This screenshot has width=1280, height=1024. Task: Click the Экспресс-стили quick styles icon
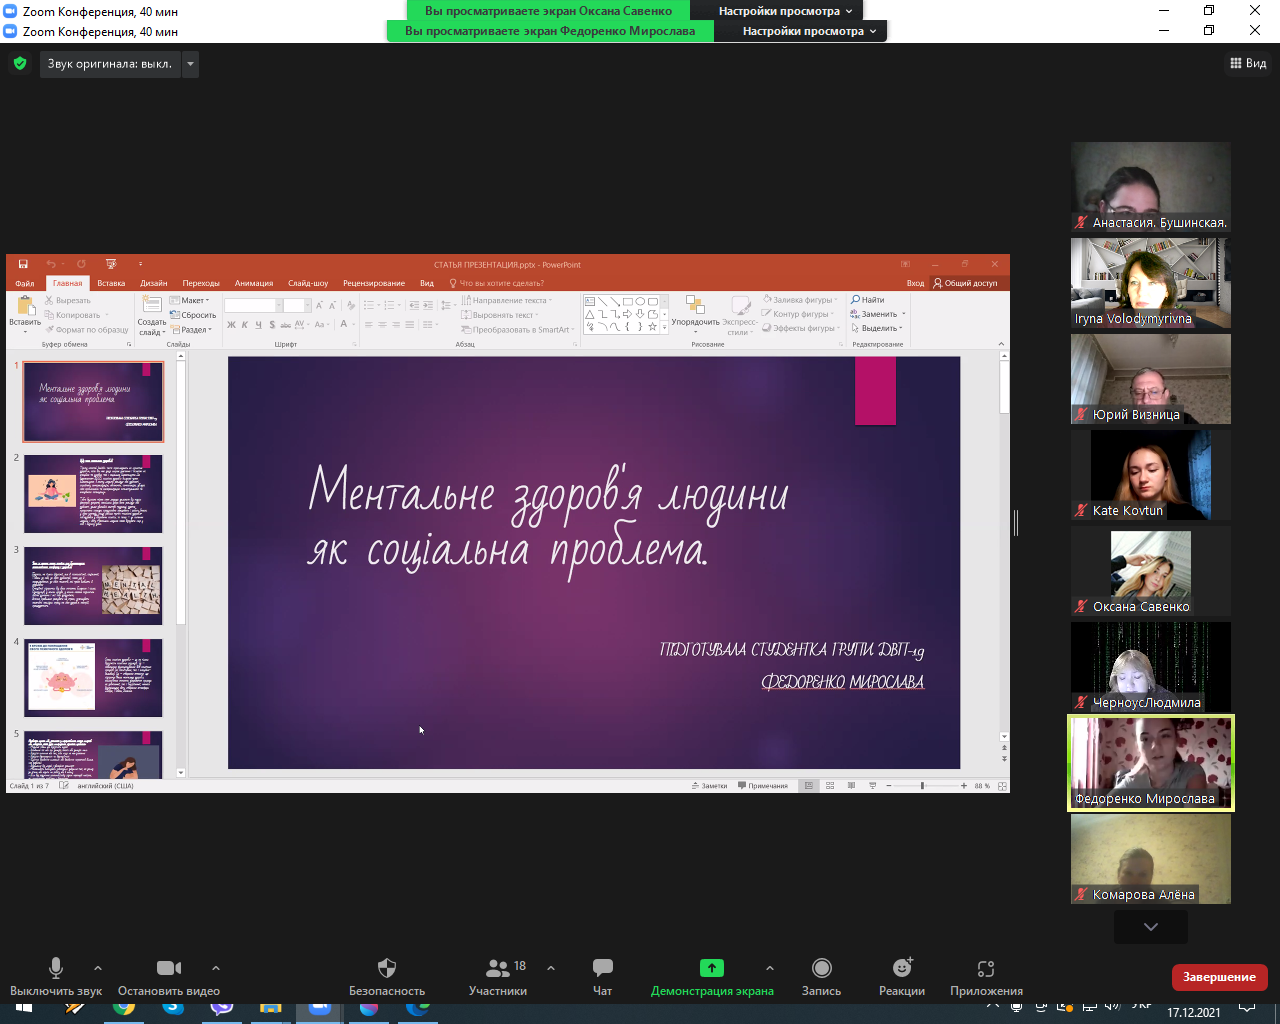pyautogui.click(x=740, y=305)
